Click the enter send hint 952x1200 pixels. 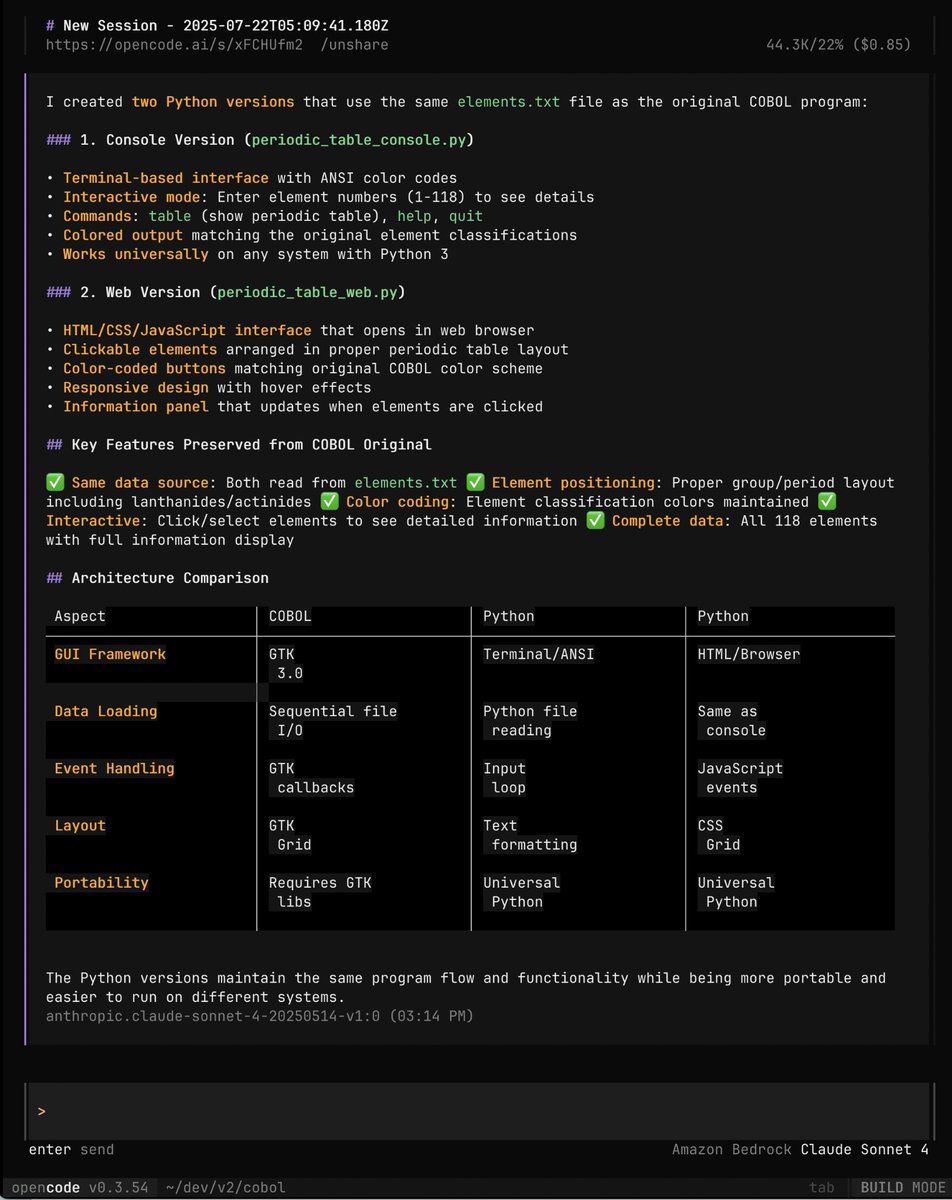click(x=71, y=1150)
